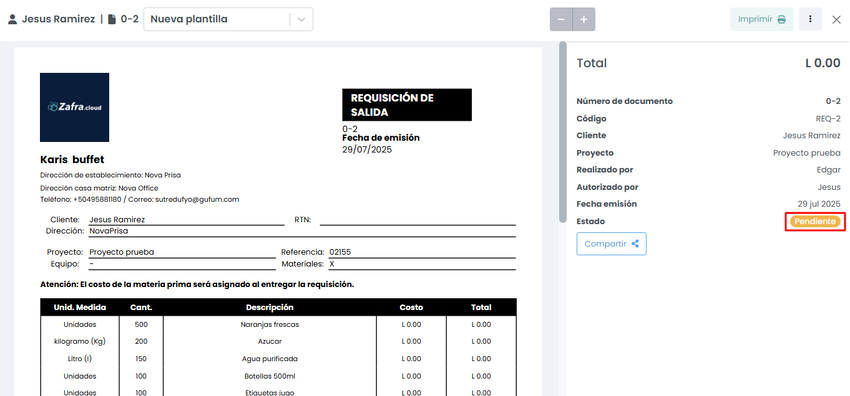
Task: Click the share icon in Compartir
Action: [635, 244]
